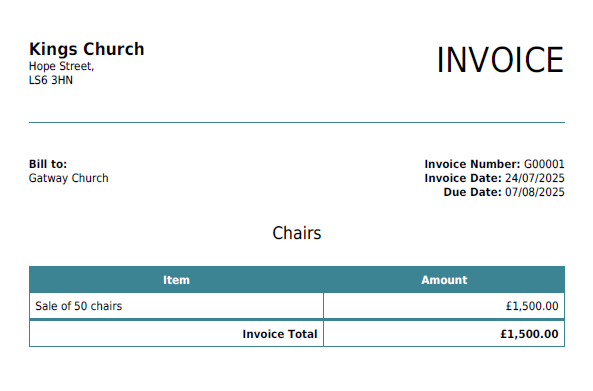
Task: Click the Invoice Total label
Action: click(x=279, y=334)
